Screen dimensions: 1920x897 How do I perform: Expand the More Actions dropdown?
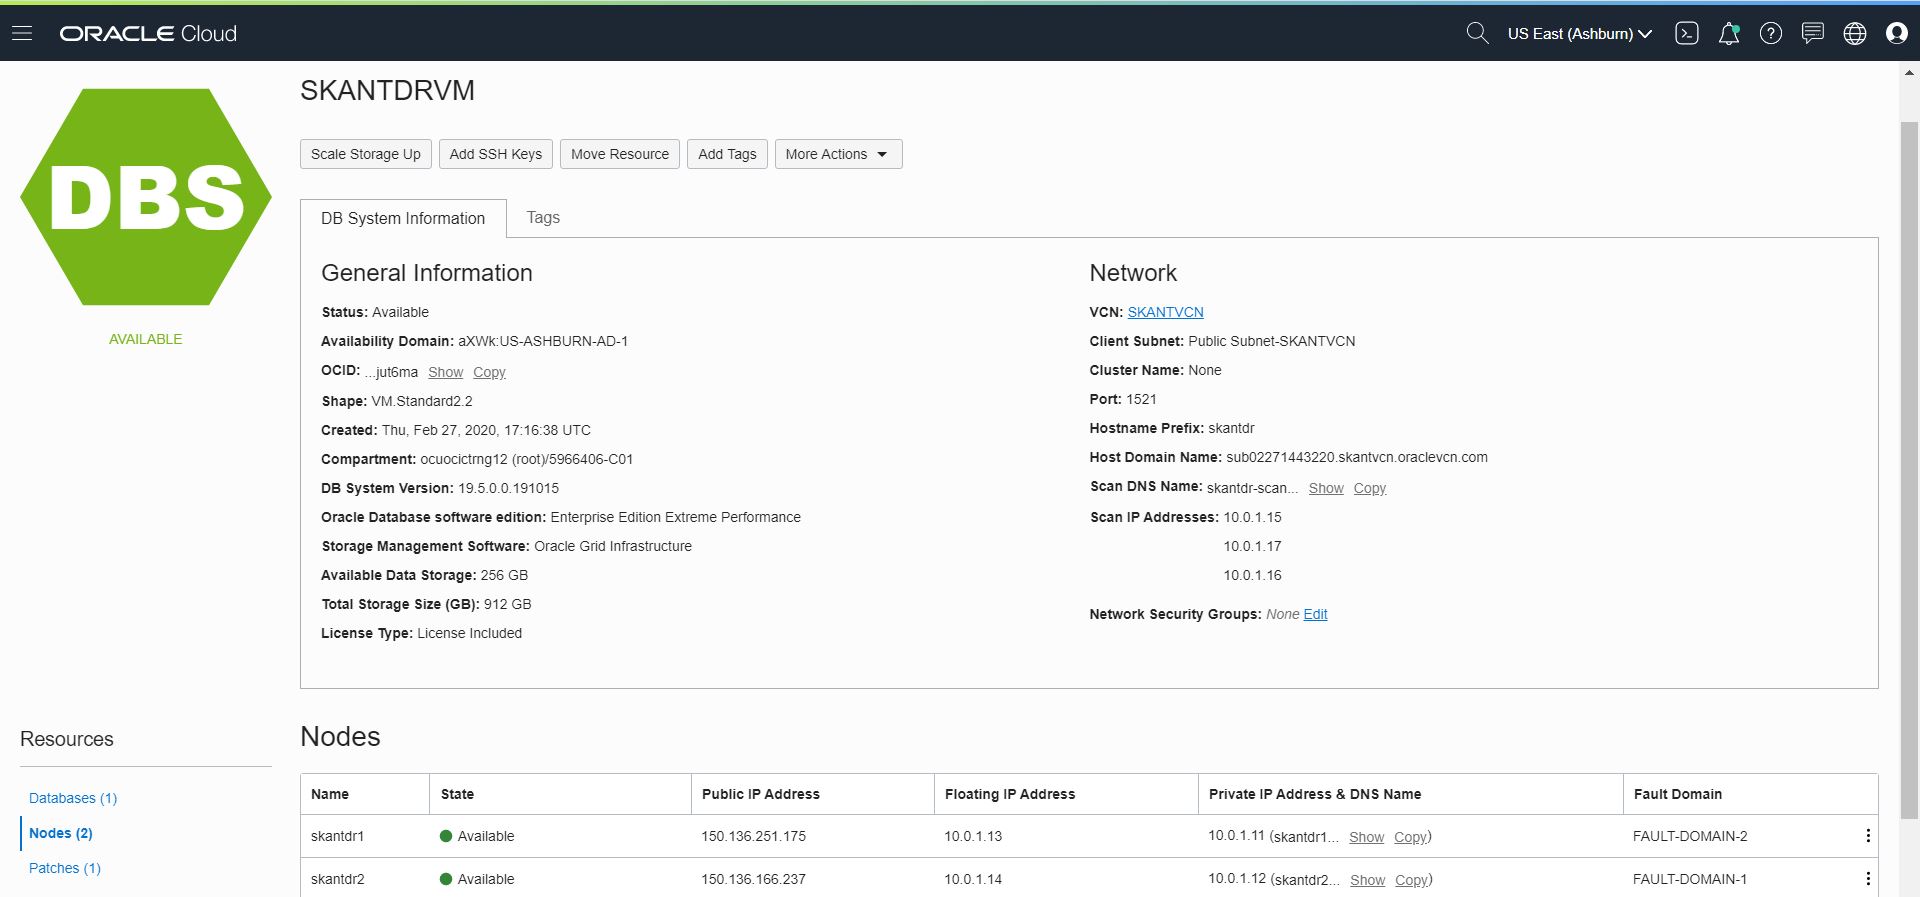point(838,154)
